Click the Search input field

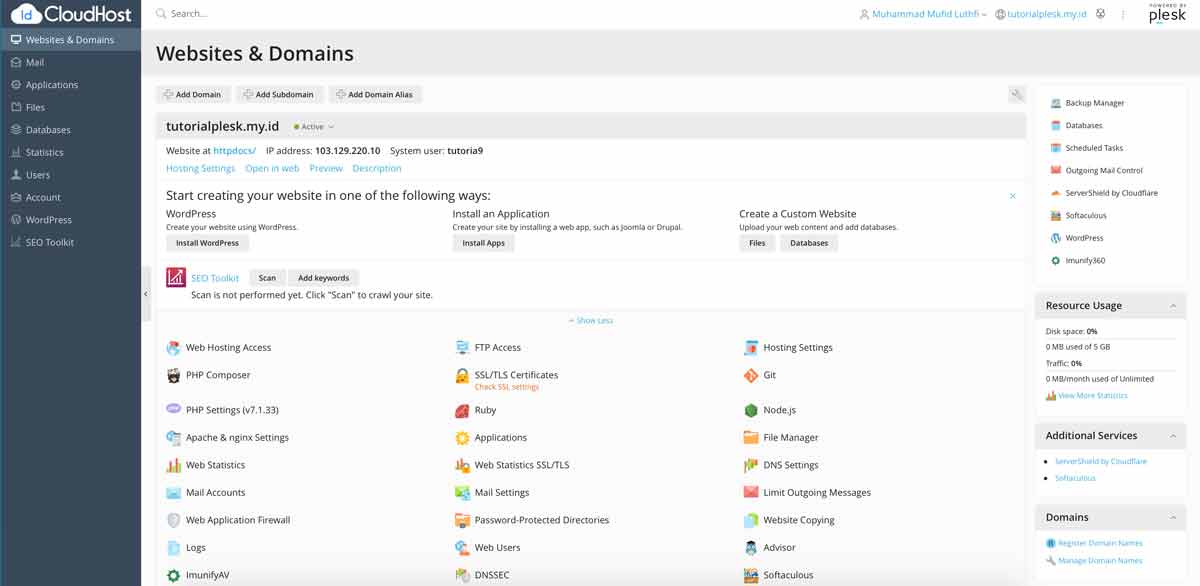point(200,14)
